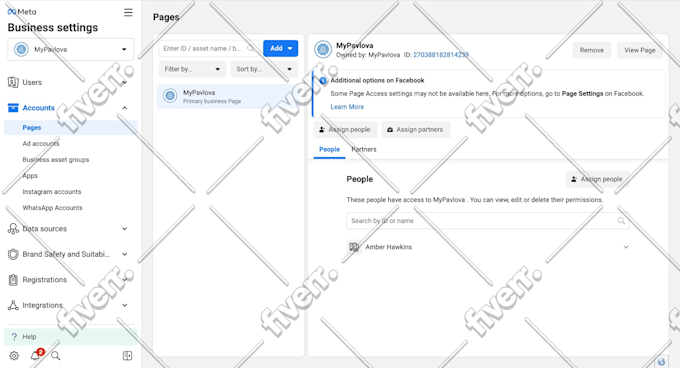Click the info icon in Additional options notice
The height and width of the screenshot is (368, 680).
click(323, 81)
